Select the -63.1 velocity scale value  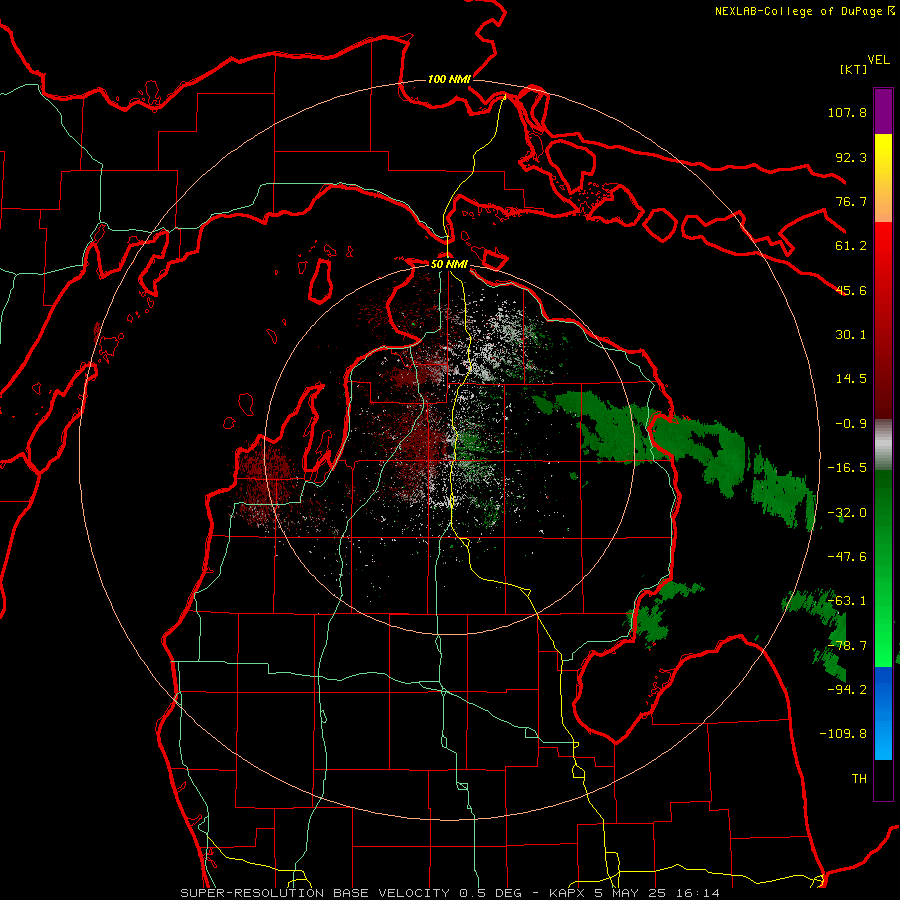click(847, 601)
